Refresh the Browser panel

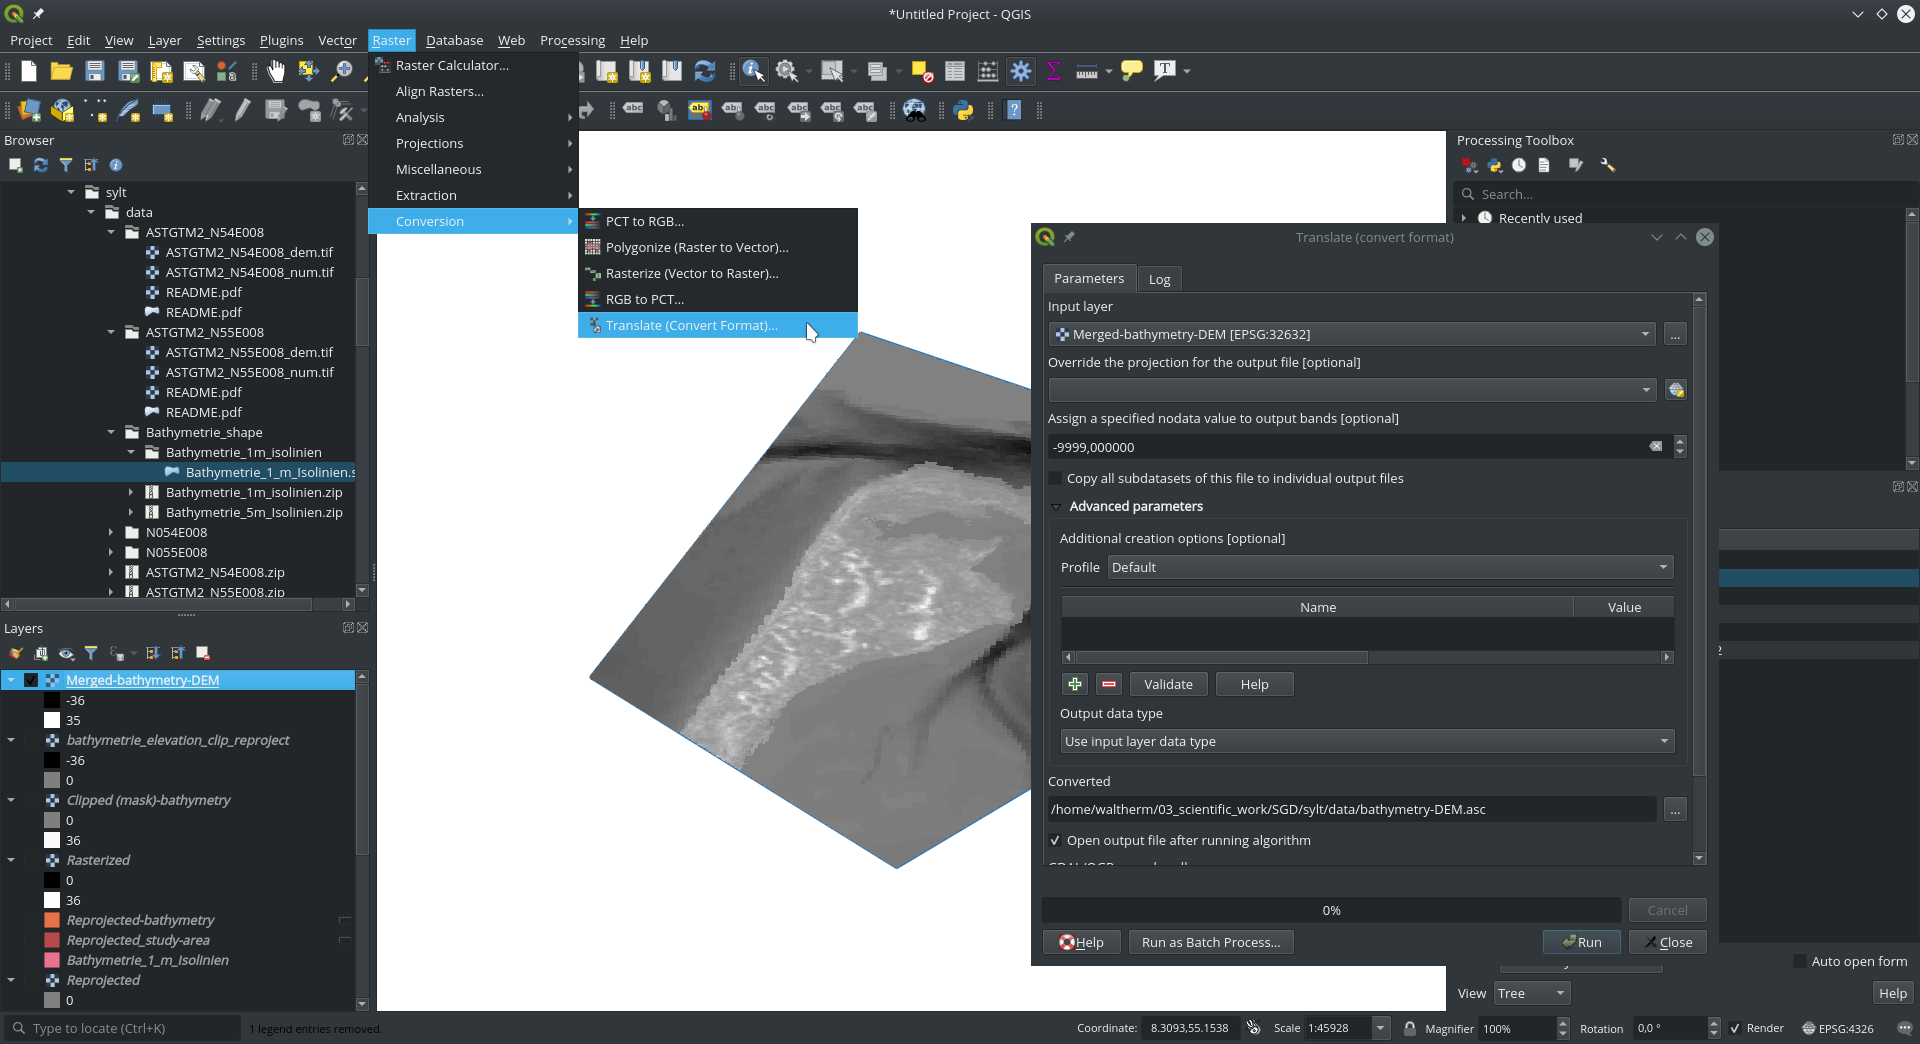point(41,165)
